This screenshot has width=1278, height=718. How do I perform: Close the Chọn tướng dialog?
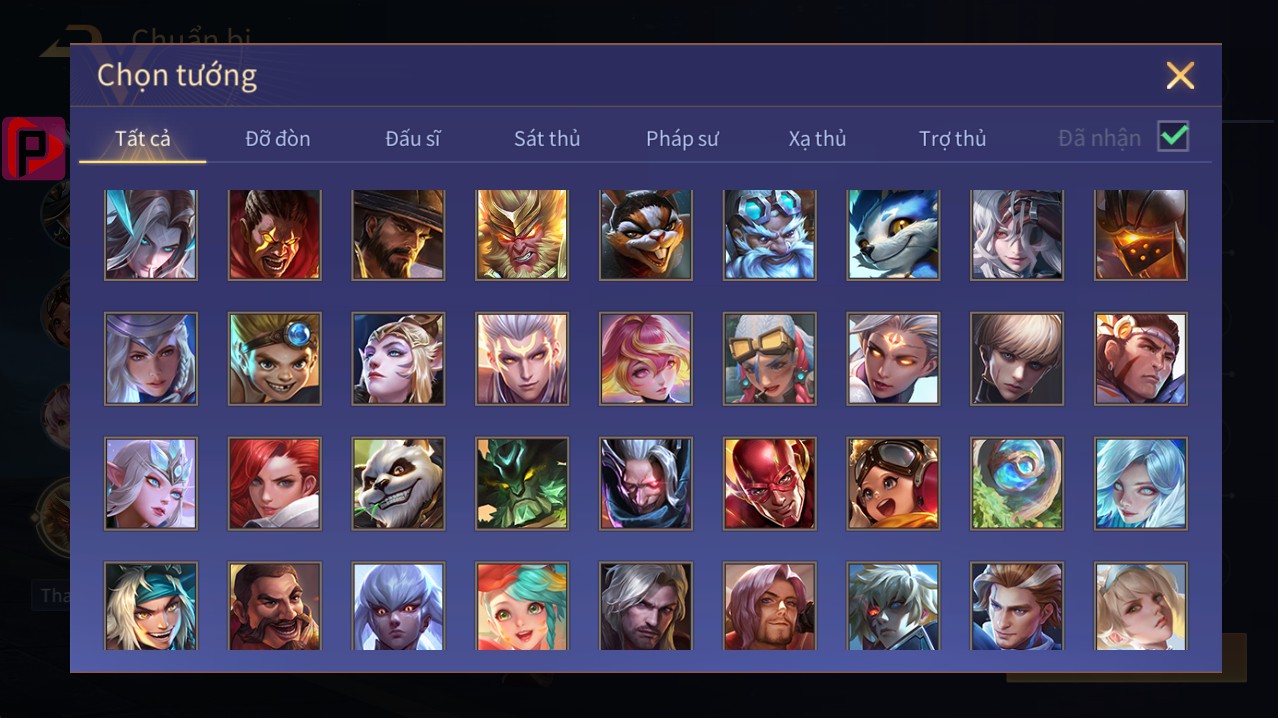[x=1180, y=75]
